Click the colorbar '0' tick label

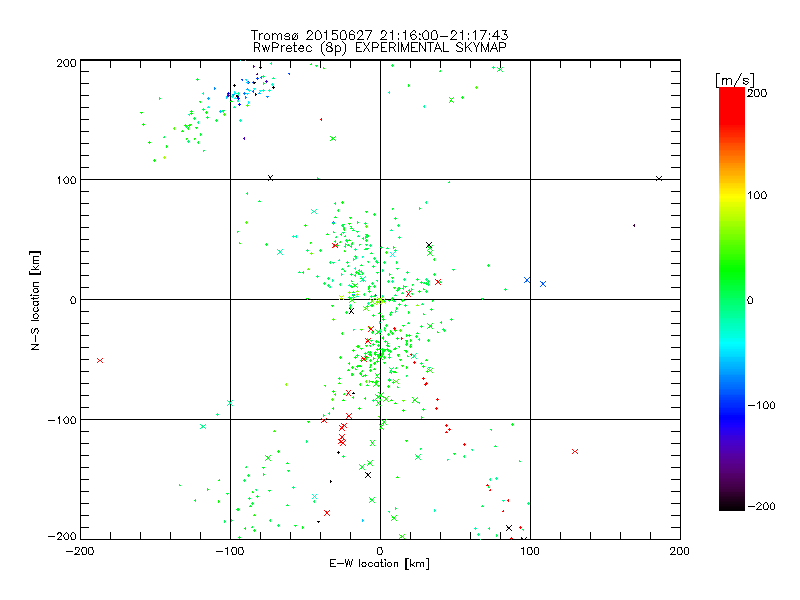tap(750, 300)
